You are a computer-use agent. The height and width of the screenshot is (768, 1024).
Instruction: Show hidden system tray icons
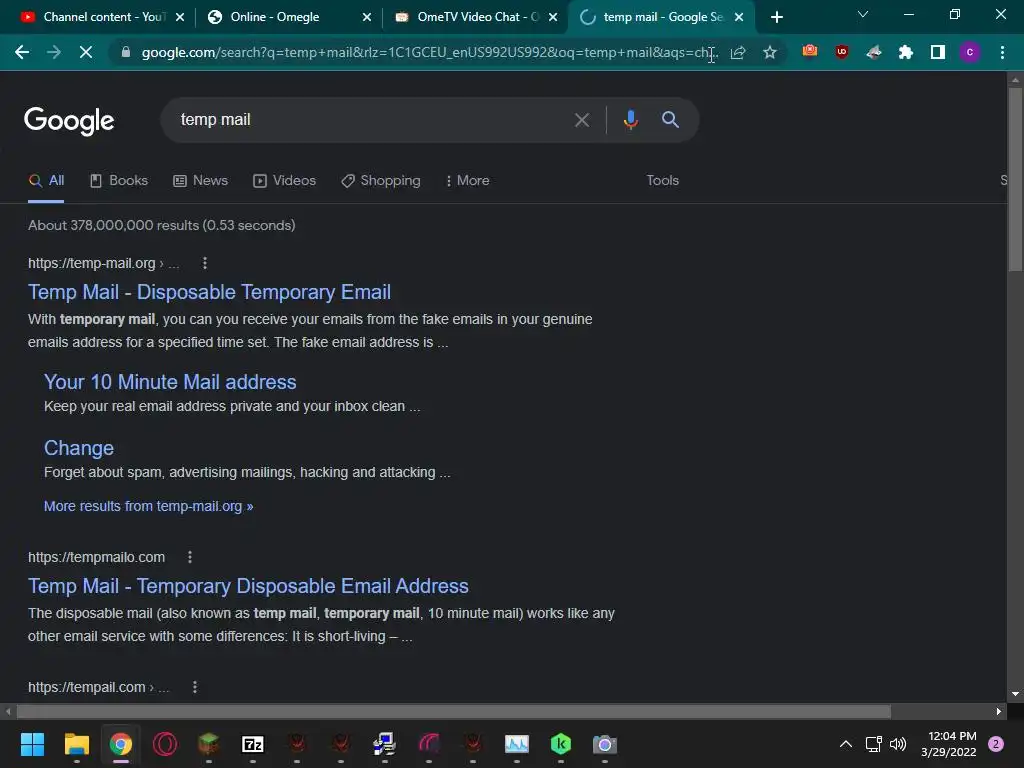[846, 744]
